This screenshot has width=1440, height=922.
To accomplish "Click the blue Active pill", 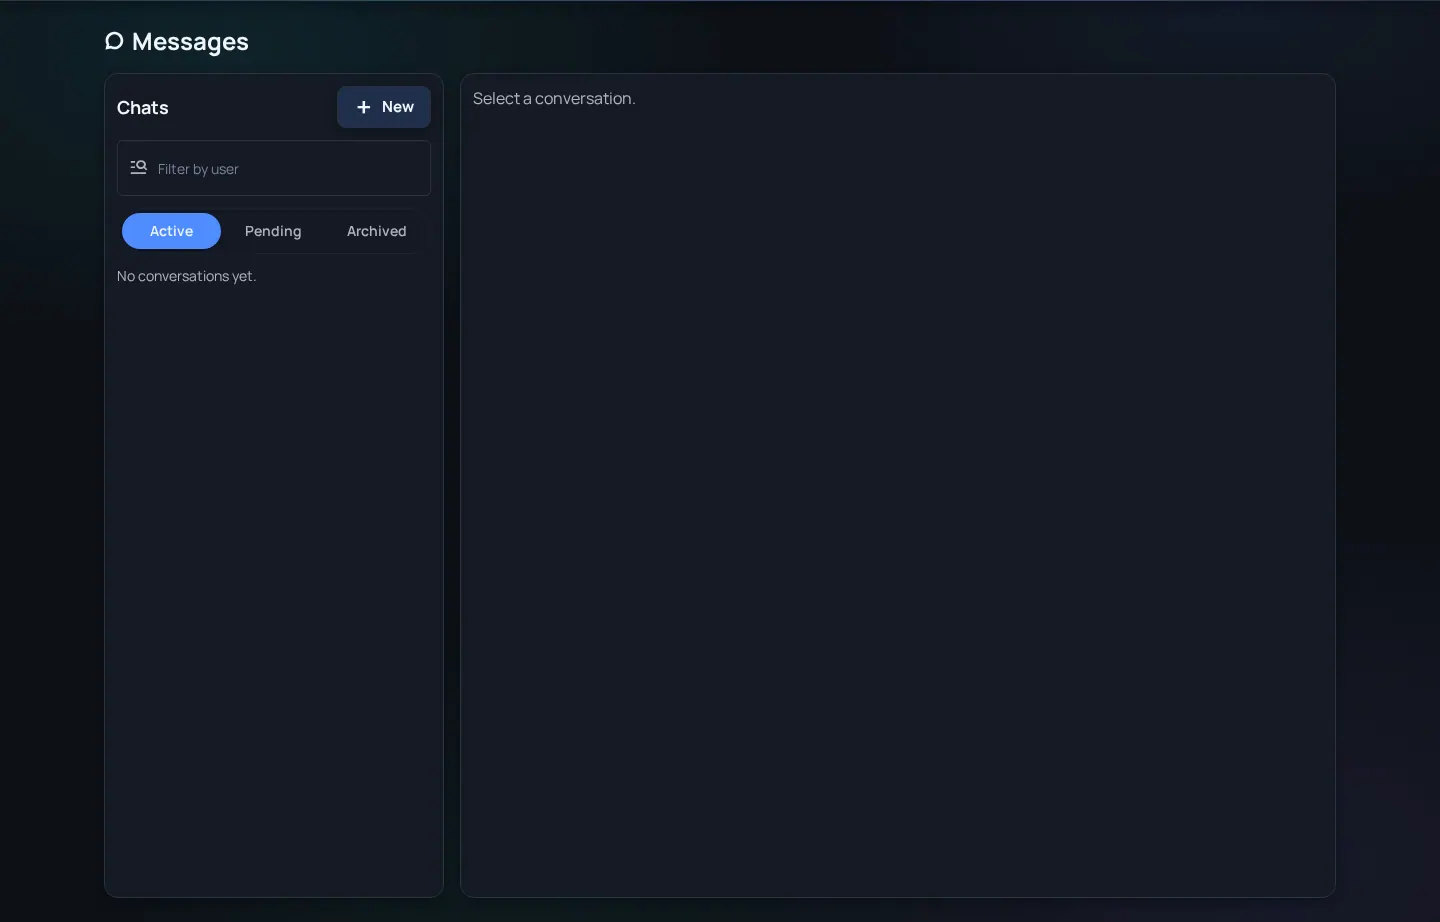I will tap(171, 231).
